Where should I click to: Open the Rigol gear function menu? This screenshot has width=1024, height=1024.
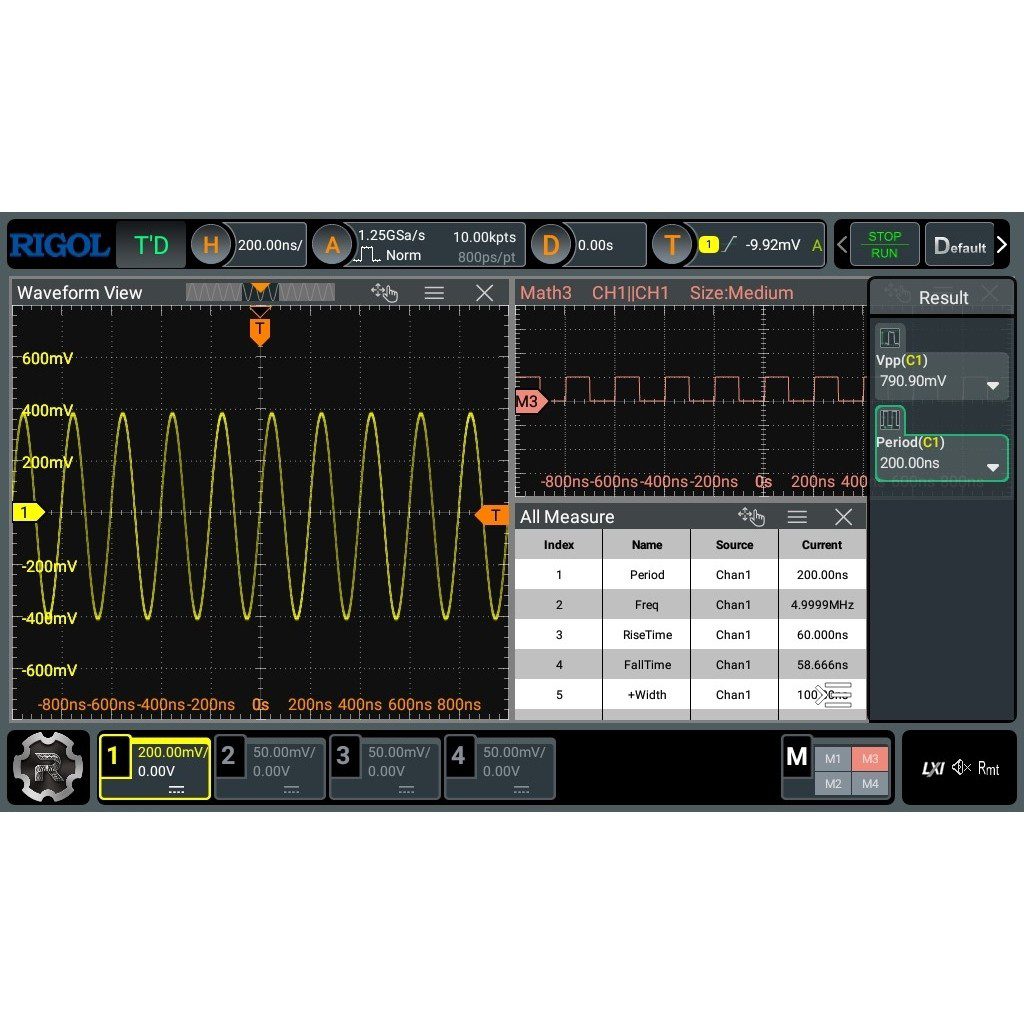(x=48, y=767)
